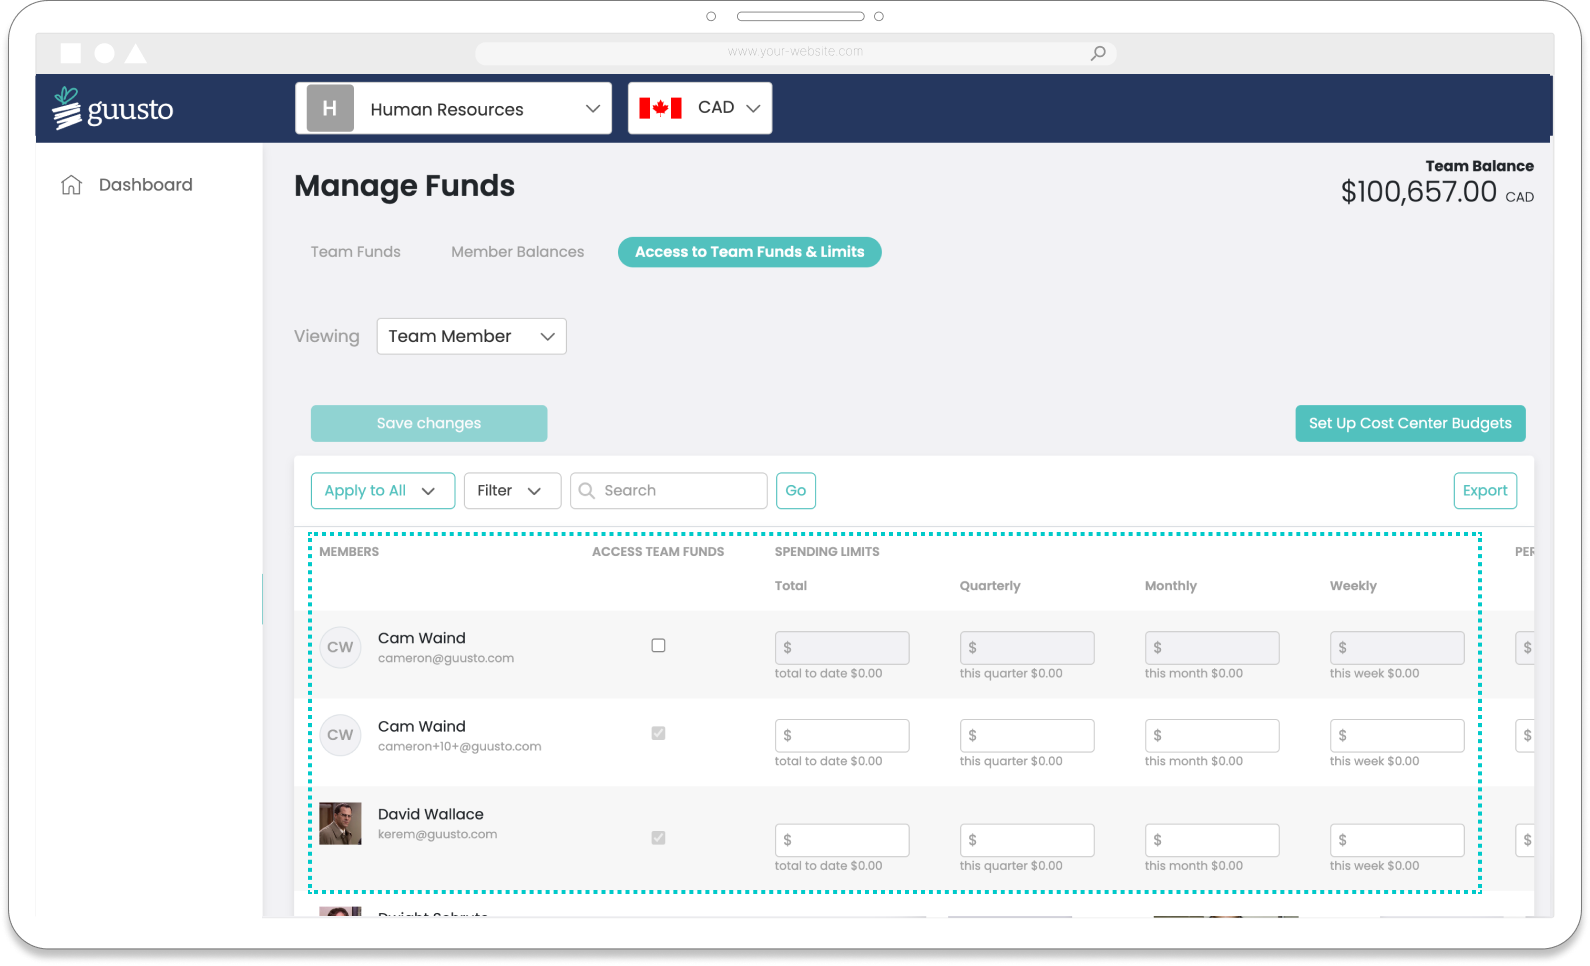Click the Weekly sub-header
This screenshot has height=966, width=1590.
point(1353,586)
